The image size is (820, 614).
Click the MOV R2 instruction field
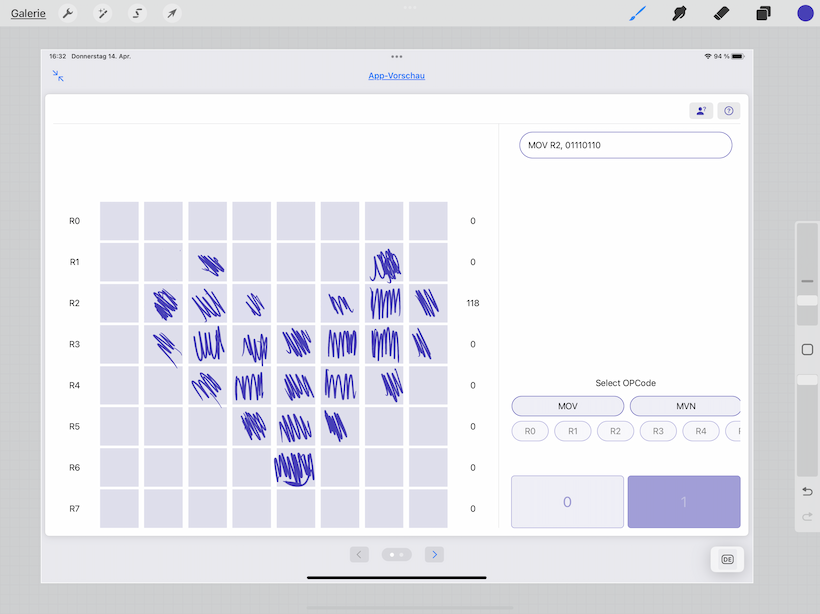[625, 145]
